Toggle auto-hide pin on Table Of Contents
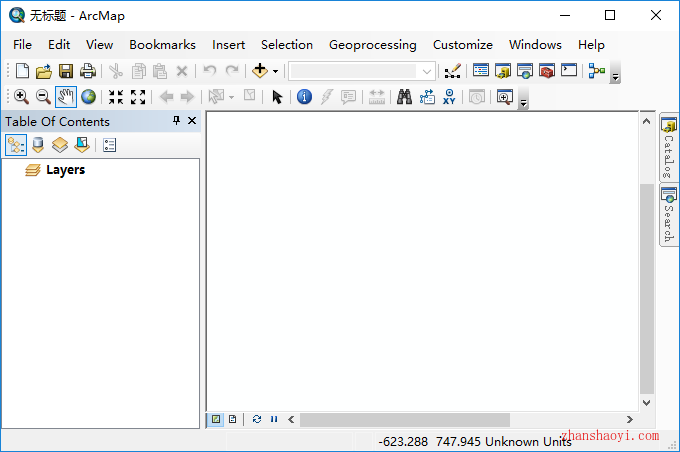Screen dimensions: 680x452 pyautogui.click(x=176, y=121)
